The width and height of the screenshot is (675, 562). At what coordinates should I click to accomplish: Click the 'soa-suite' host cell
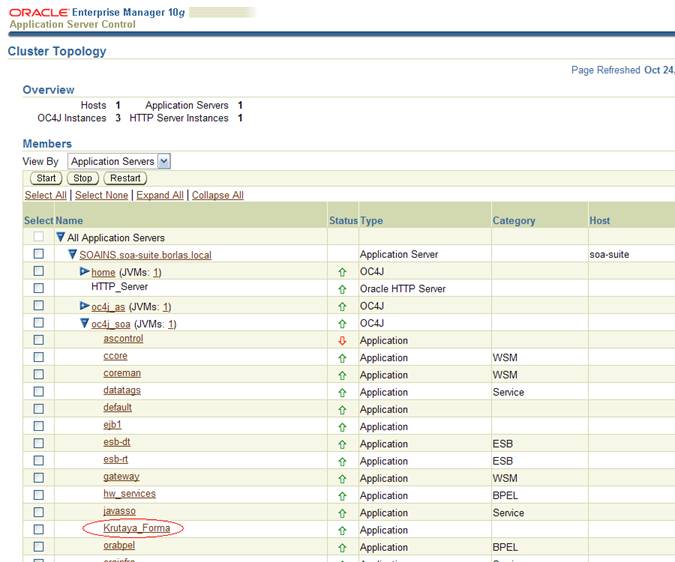(609, 254)
